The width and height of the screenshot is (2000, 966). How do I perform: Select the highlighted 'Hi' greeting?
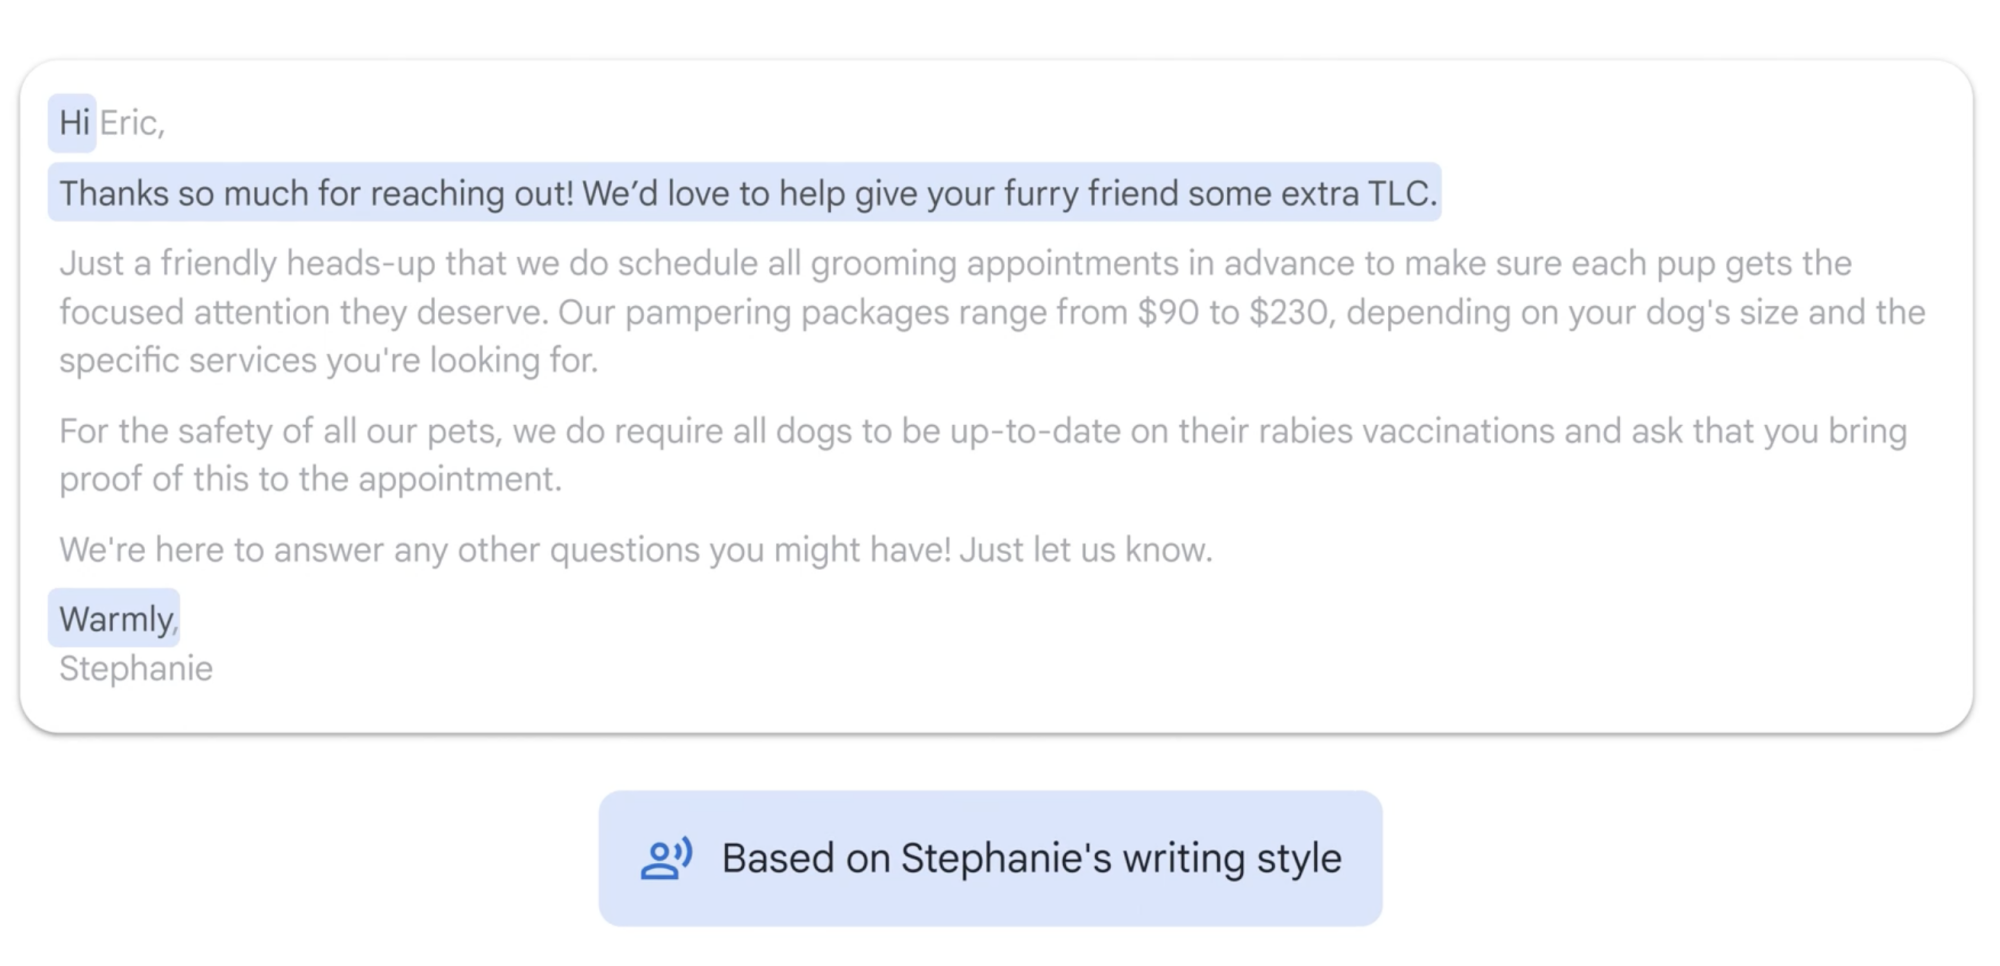coord(72,122)
